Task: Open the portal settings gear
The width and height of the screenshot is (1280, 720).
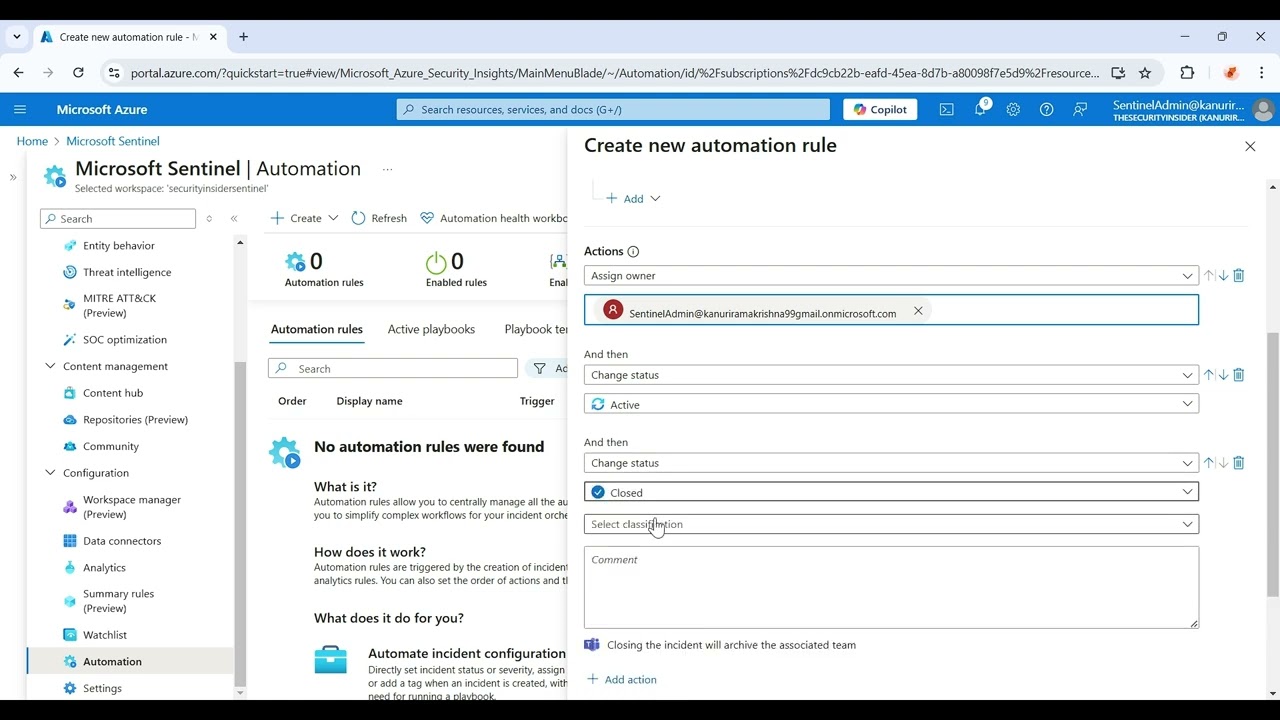Action: (1013, 109)
